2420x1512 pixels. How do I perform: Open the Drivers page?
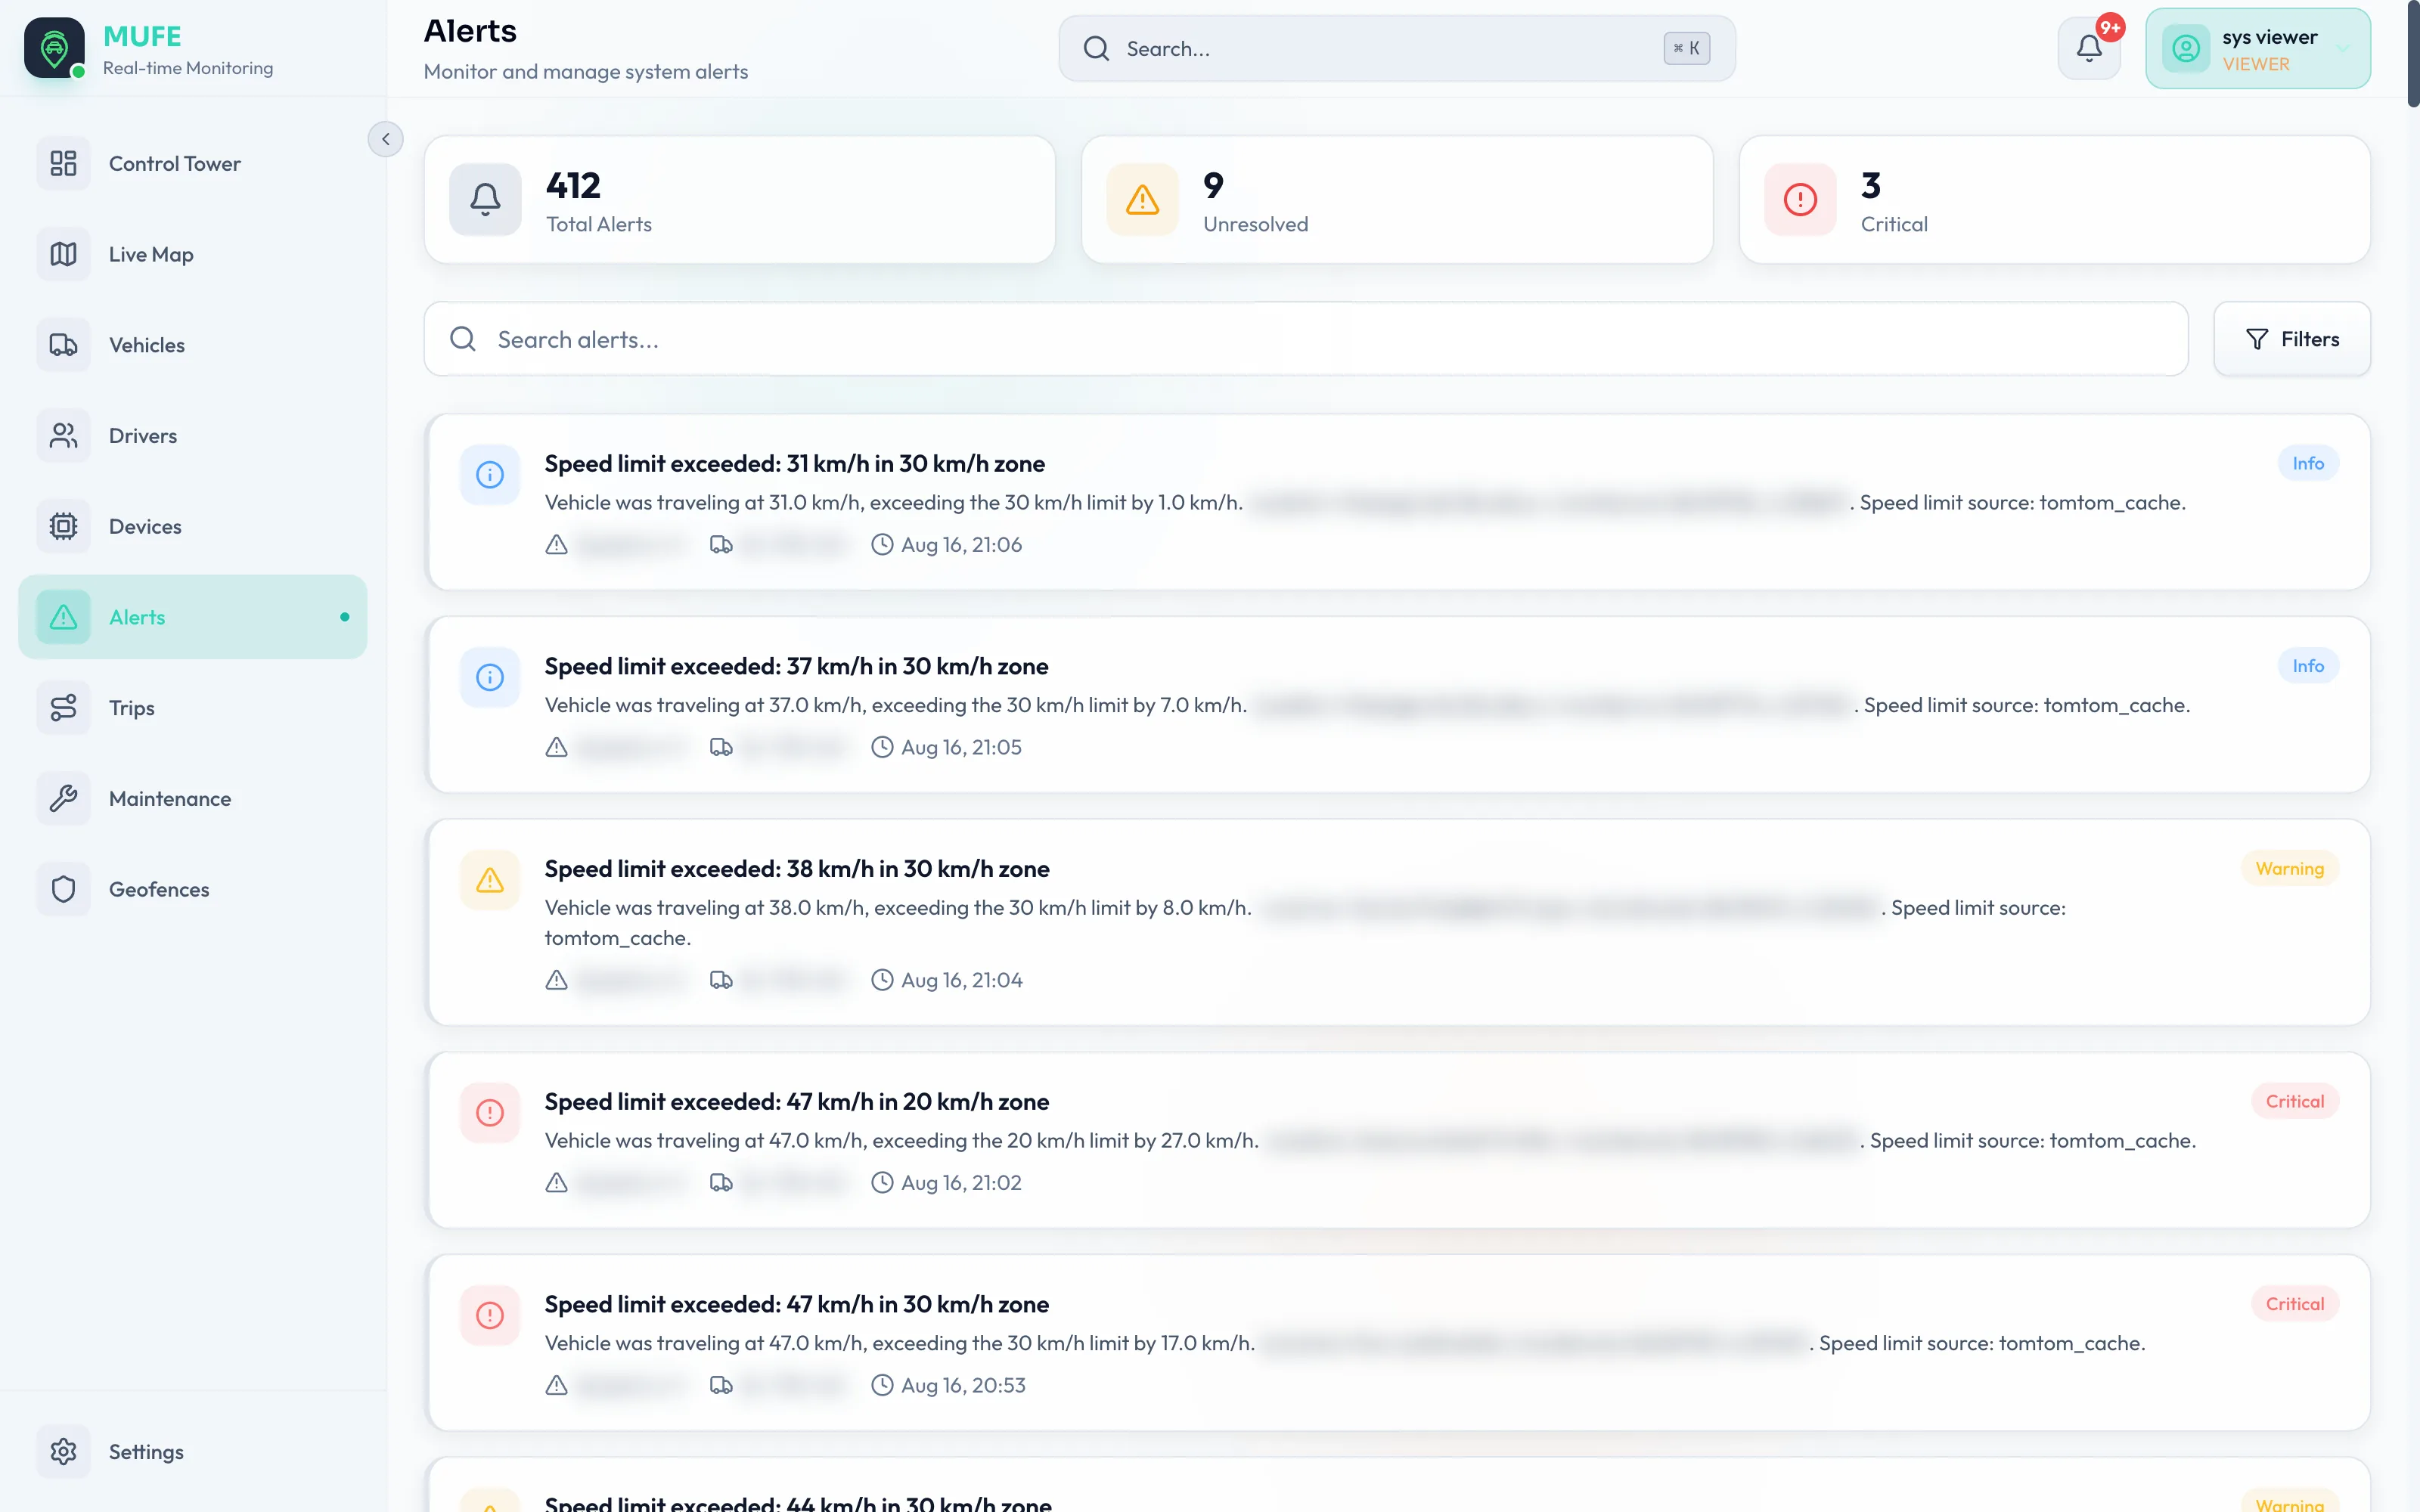click(x=193, y=436)
